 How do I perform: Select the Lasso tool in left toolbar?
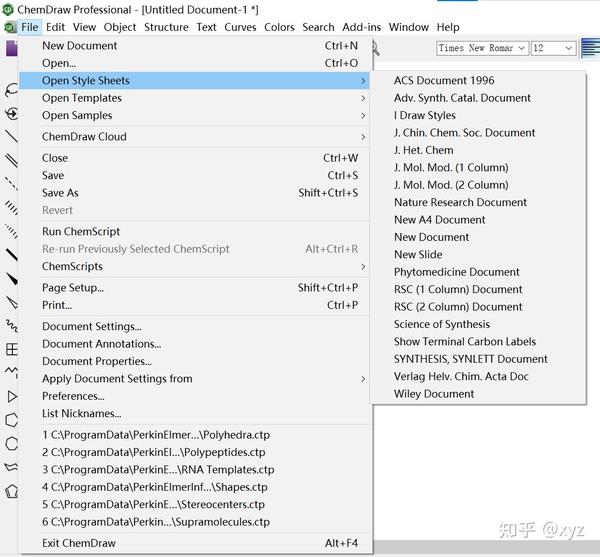point(11,91)
